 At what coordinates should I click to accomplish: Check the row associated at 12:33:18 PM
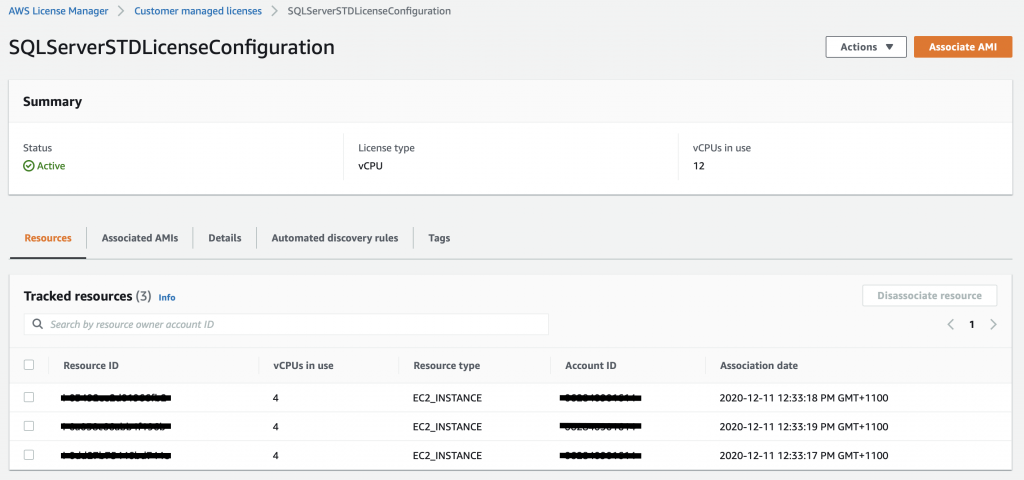pyautogui.click(x=29, y=397)
